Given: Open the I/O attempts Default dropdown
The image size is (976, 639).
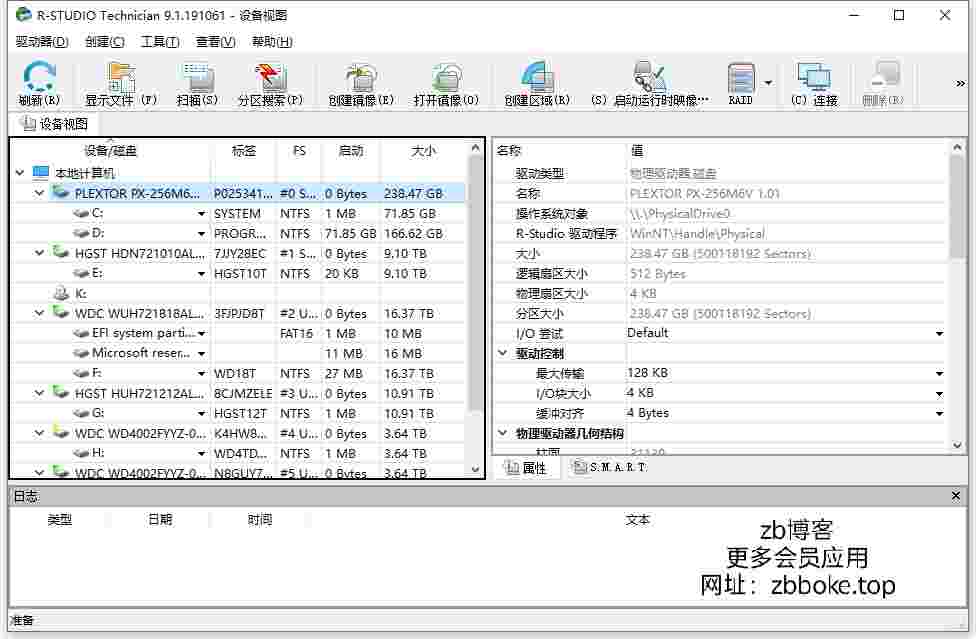Looking at the screenshot, I should (939, 333).
